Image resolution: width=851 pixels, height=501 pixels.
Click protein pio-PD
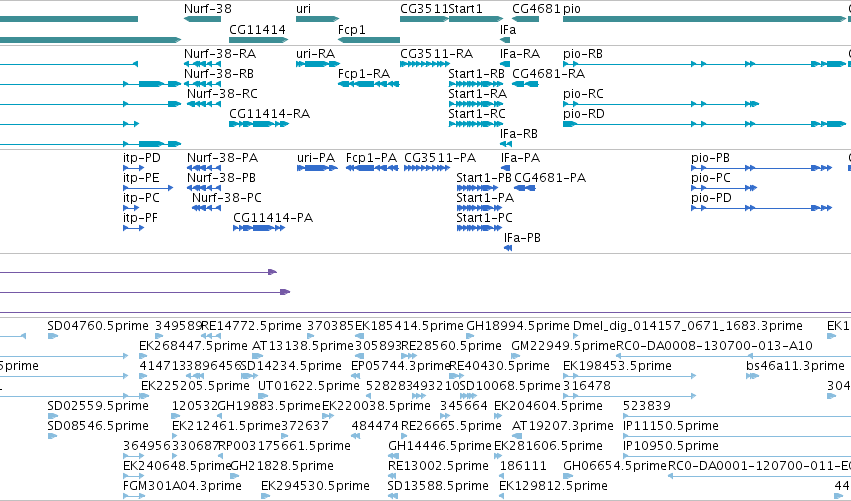click(712, 198)
